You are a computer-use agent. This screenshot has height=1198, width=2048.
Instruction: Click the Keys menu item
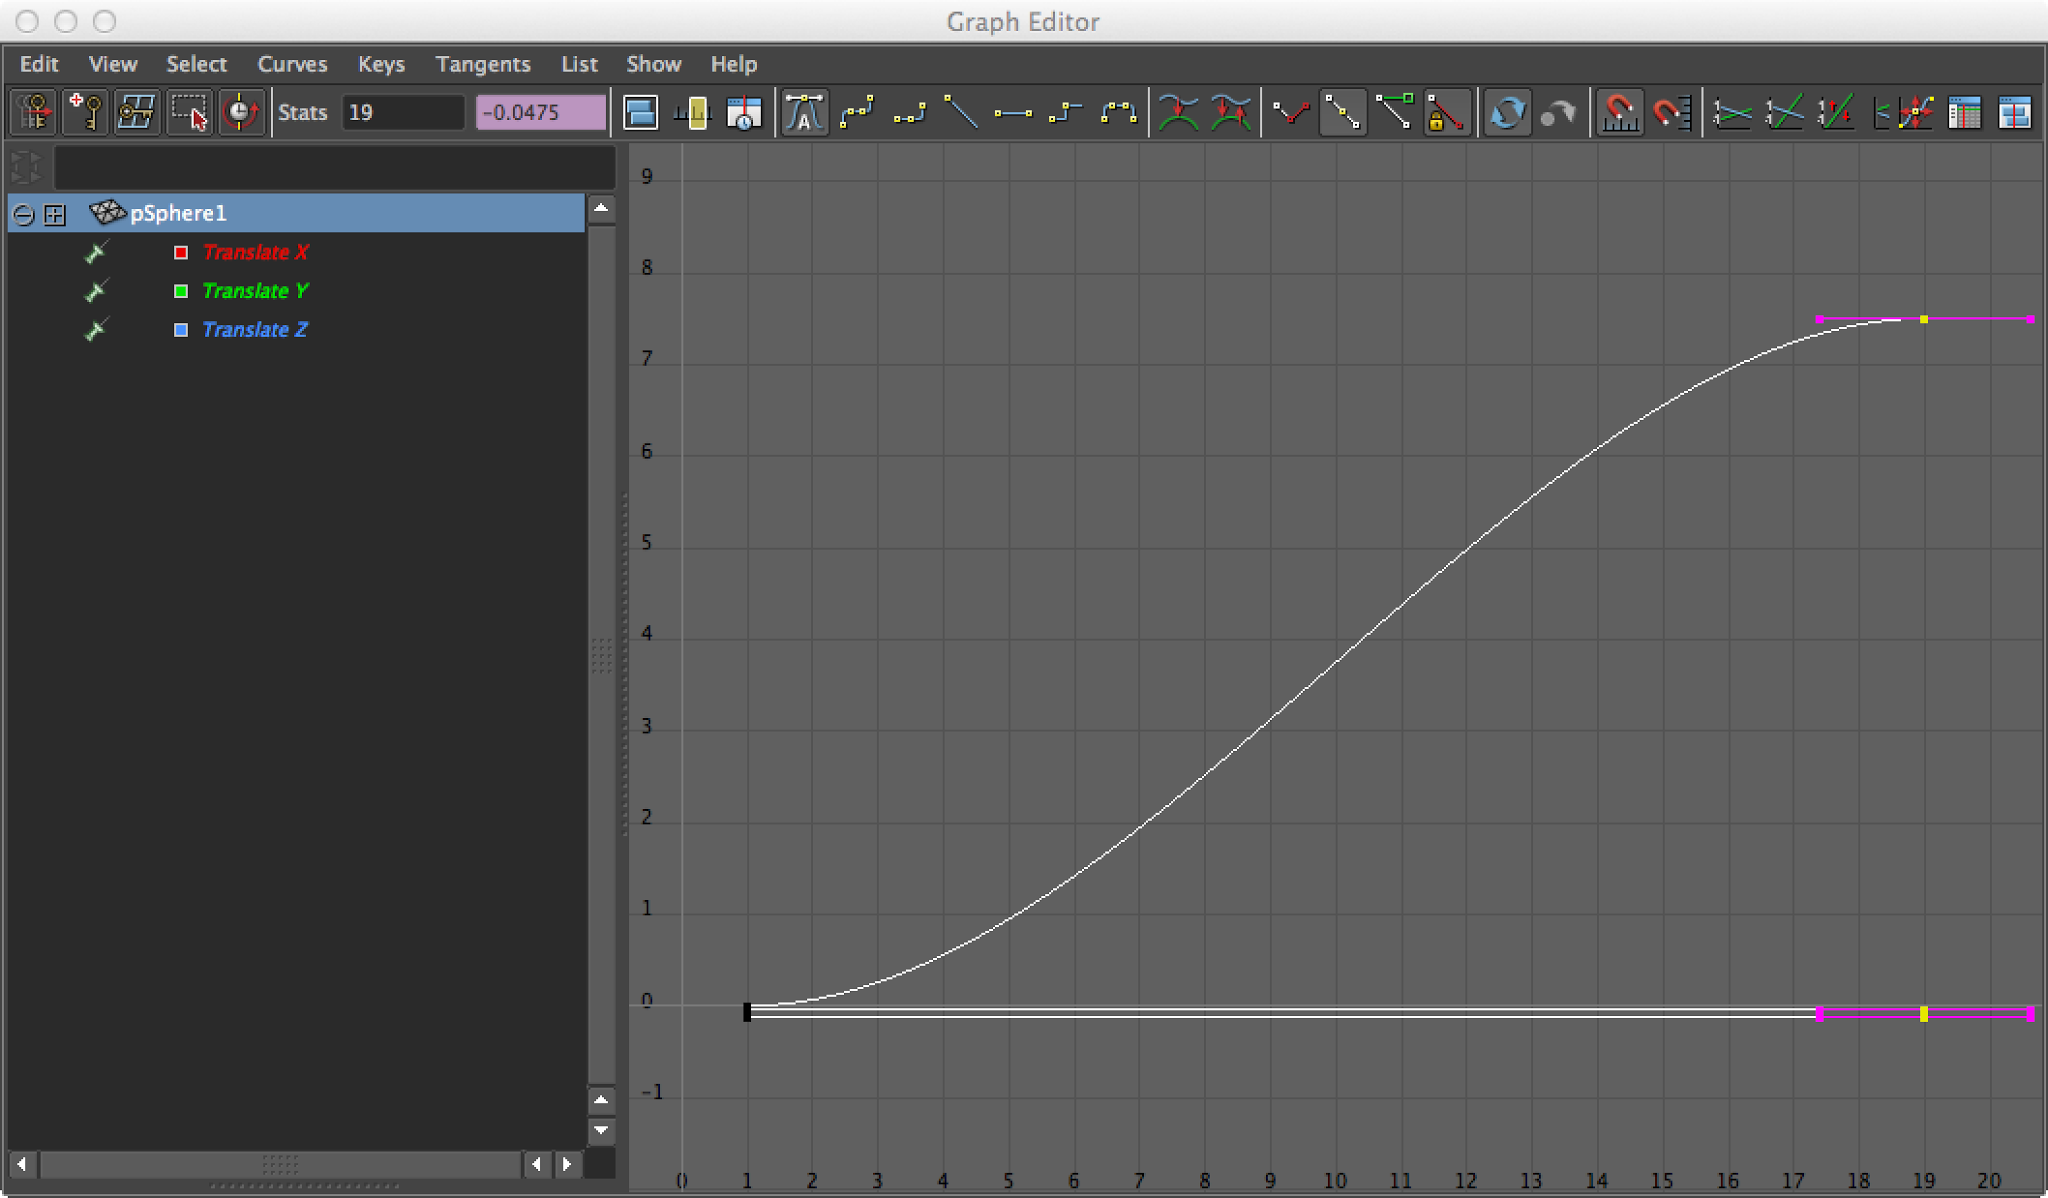point(380,64)
